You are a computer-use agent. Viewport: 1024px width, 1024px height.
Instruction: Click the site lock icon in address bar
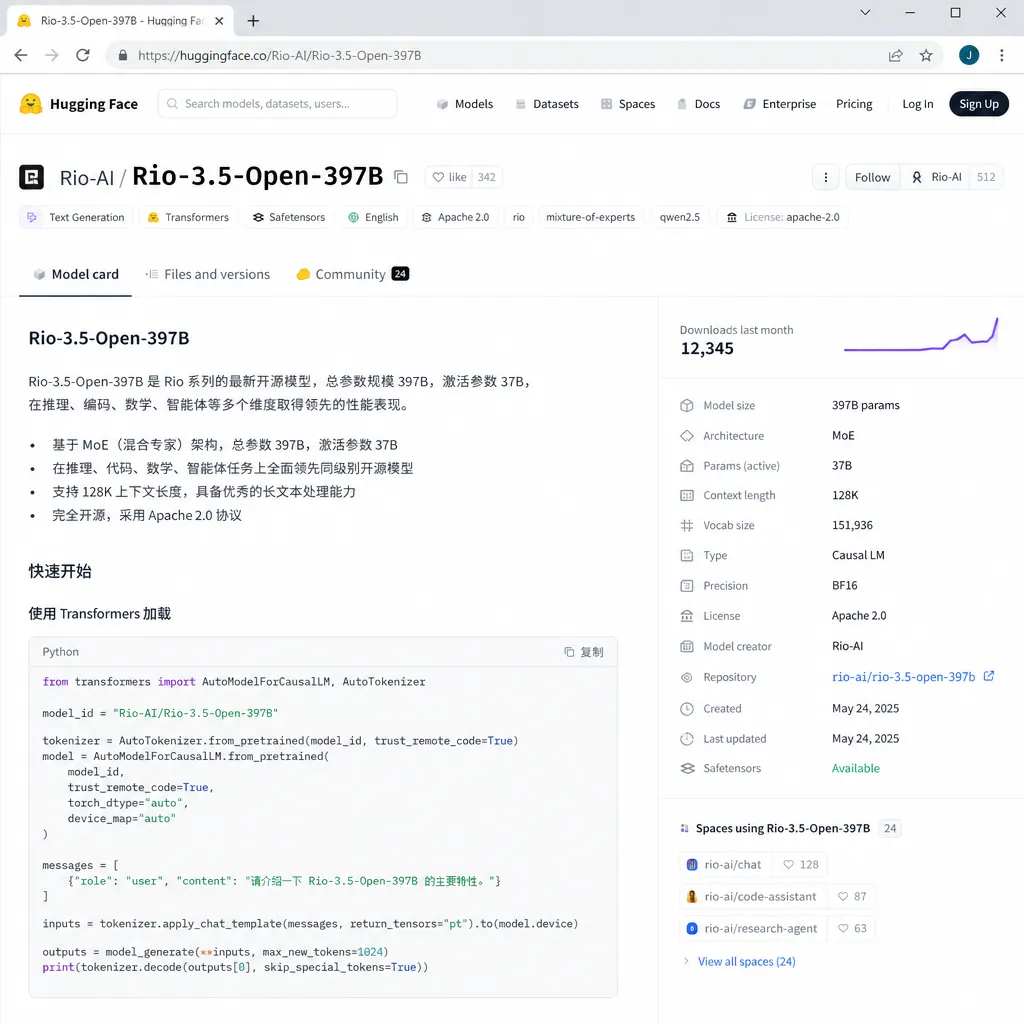(x=122, y=56)
